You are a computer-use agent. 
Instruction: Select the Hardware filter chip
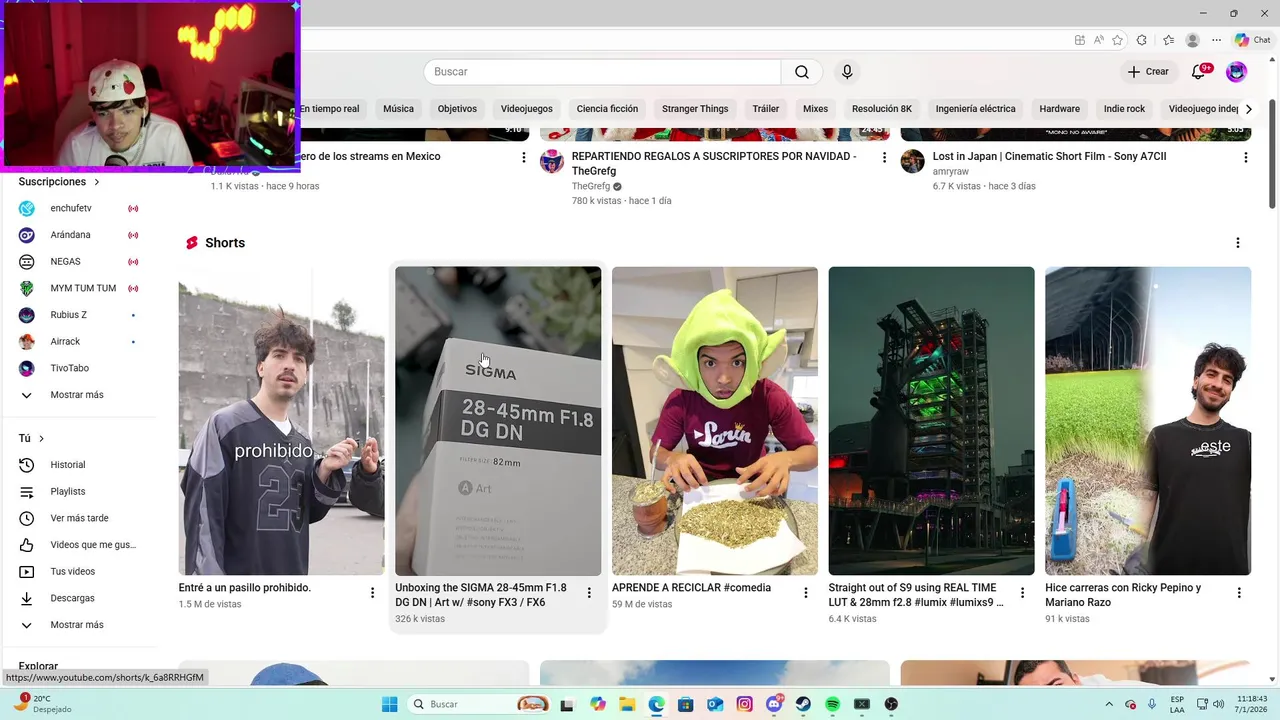[1059, 109]
